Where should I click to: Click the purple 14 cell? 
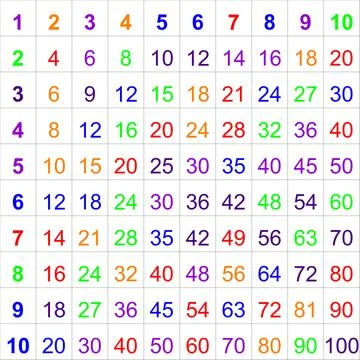click(x=234, y=58)
